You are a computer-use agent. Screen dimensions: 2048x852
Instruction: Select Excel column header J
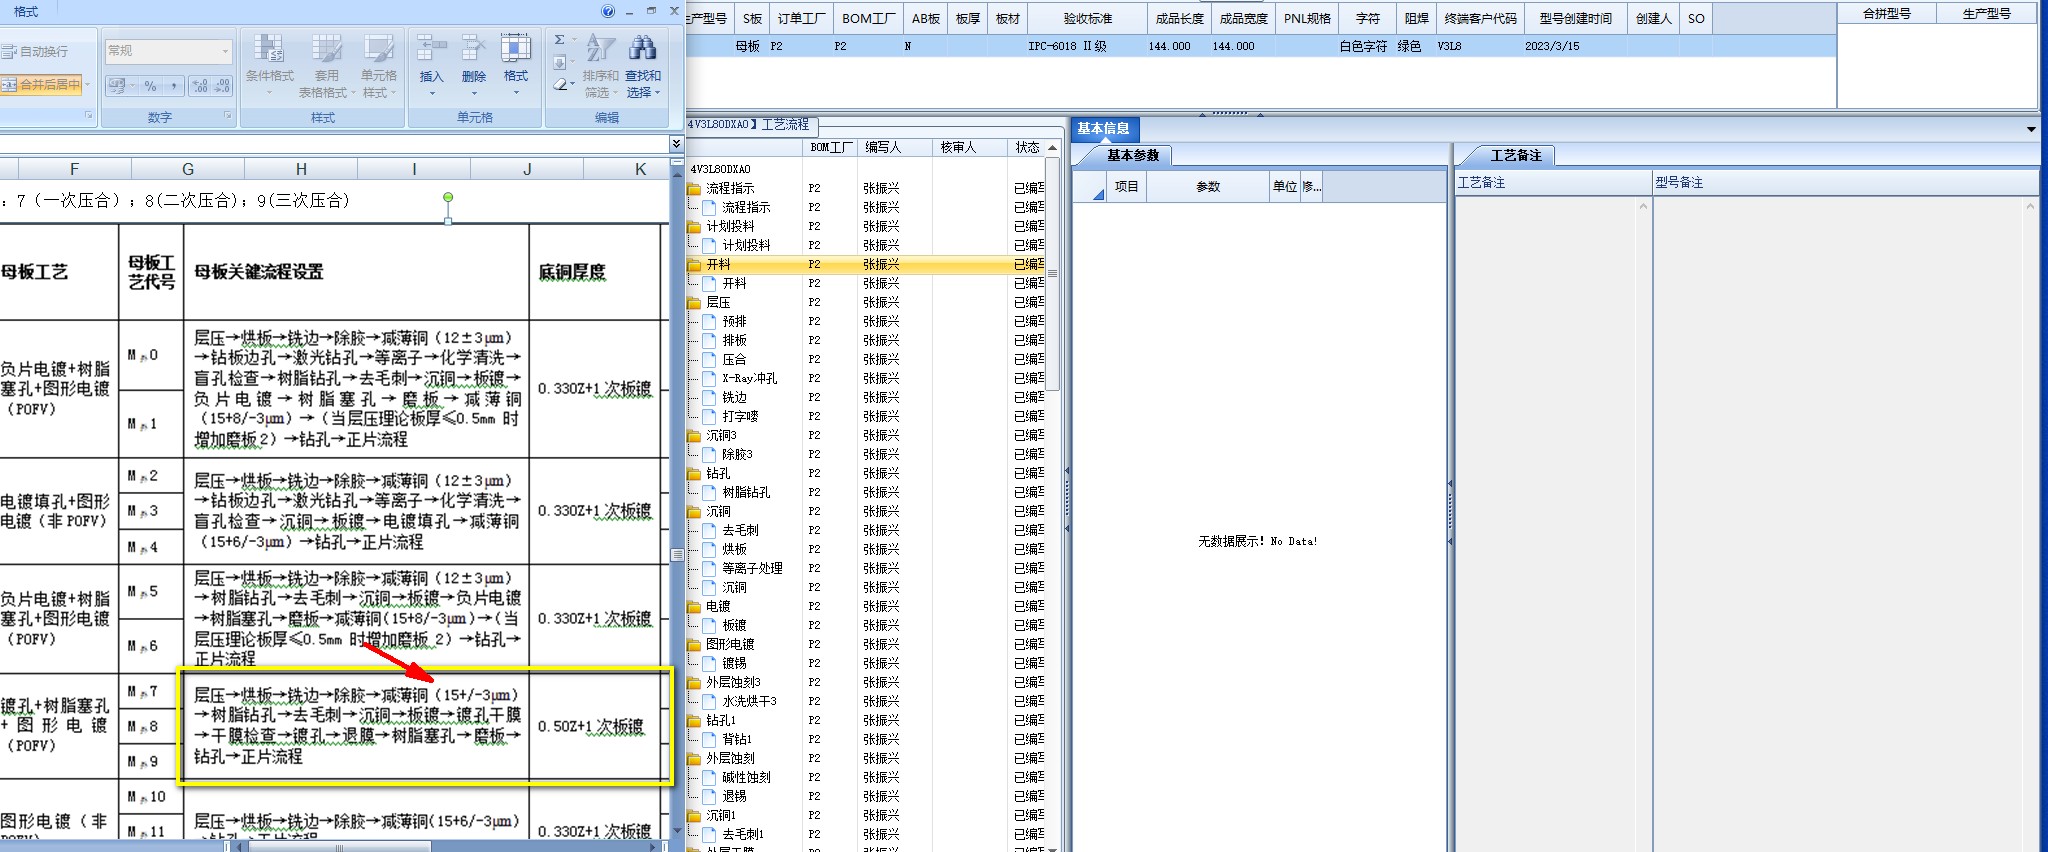pos(527,169)
